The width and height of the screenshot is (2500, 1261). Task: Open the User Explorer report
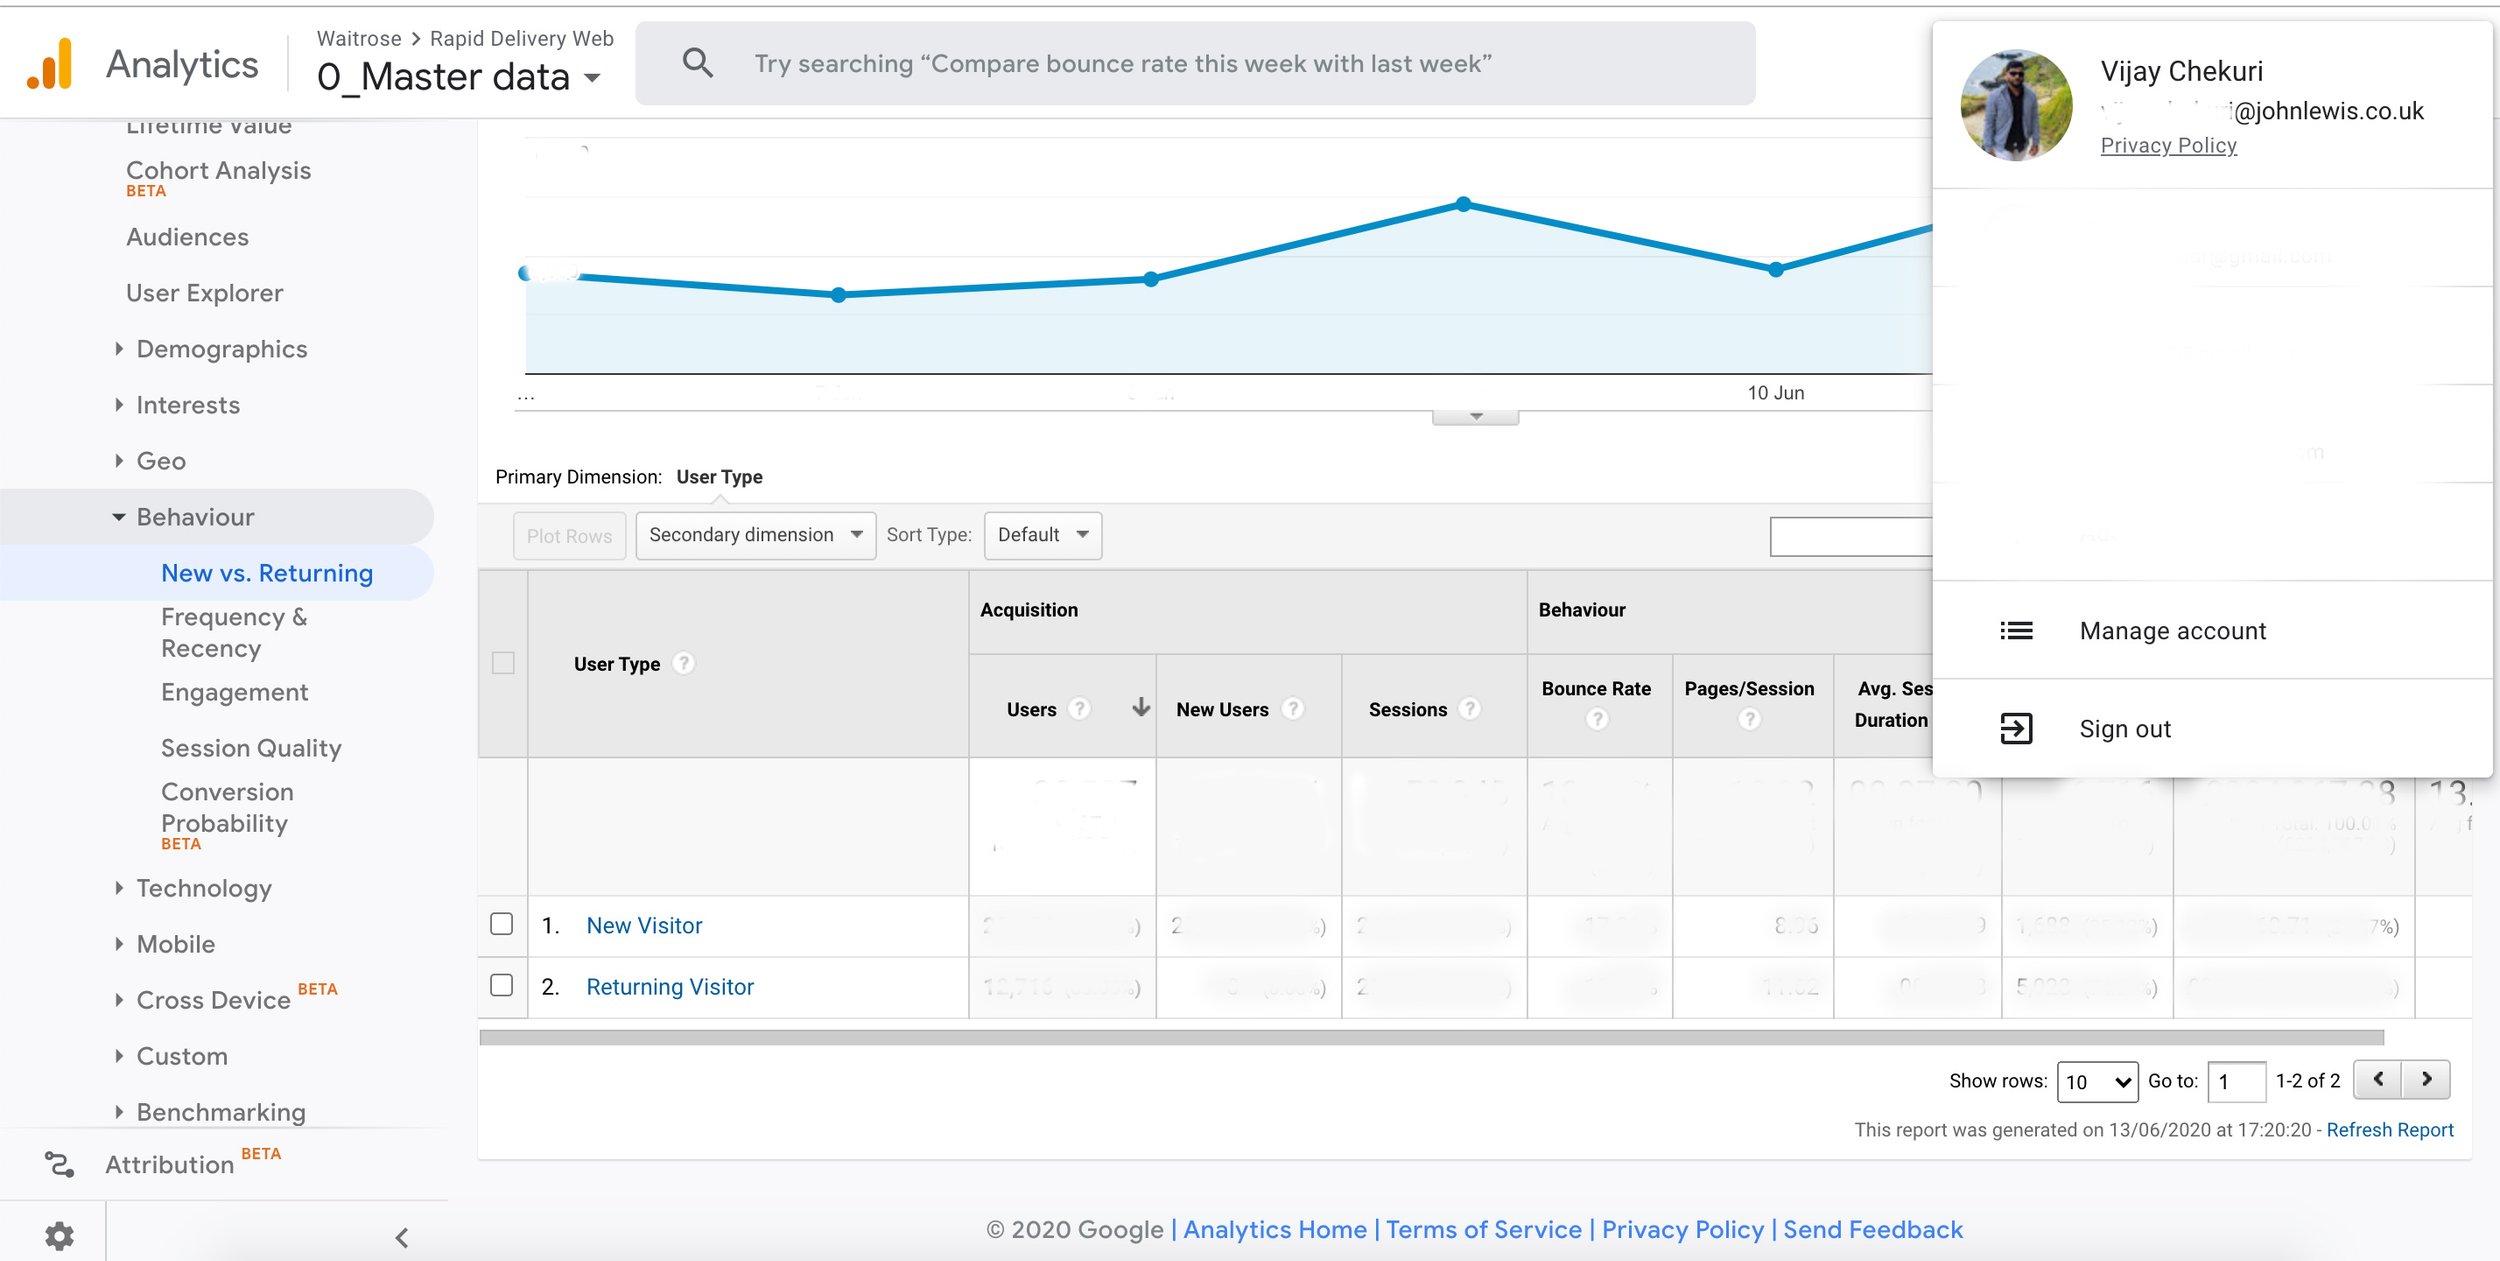point(204,292)
